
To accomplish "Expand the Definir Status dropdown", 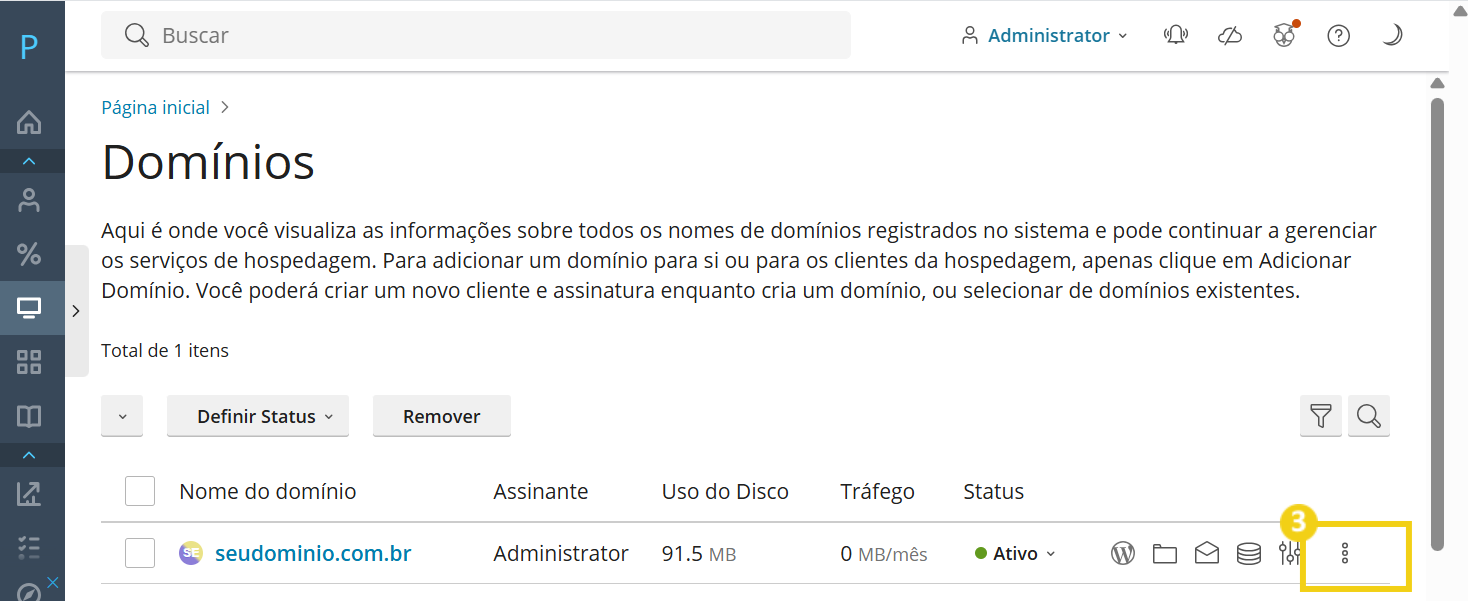I will pyautogui.click(x=257, y=415).
